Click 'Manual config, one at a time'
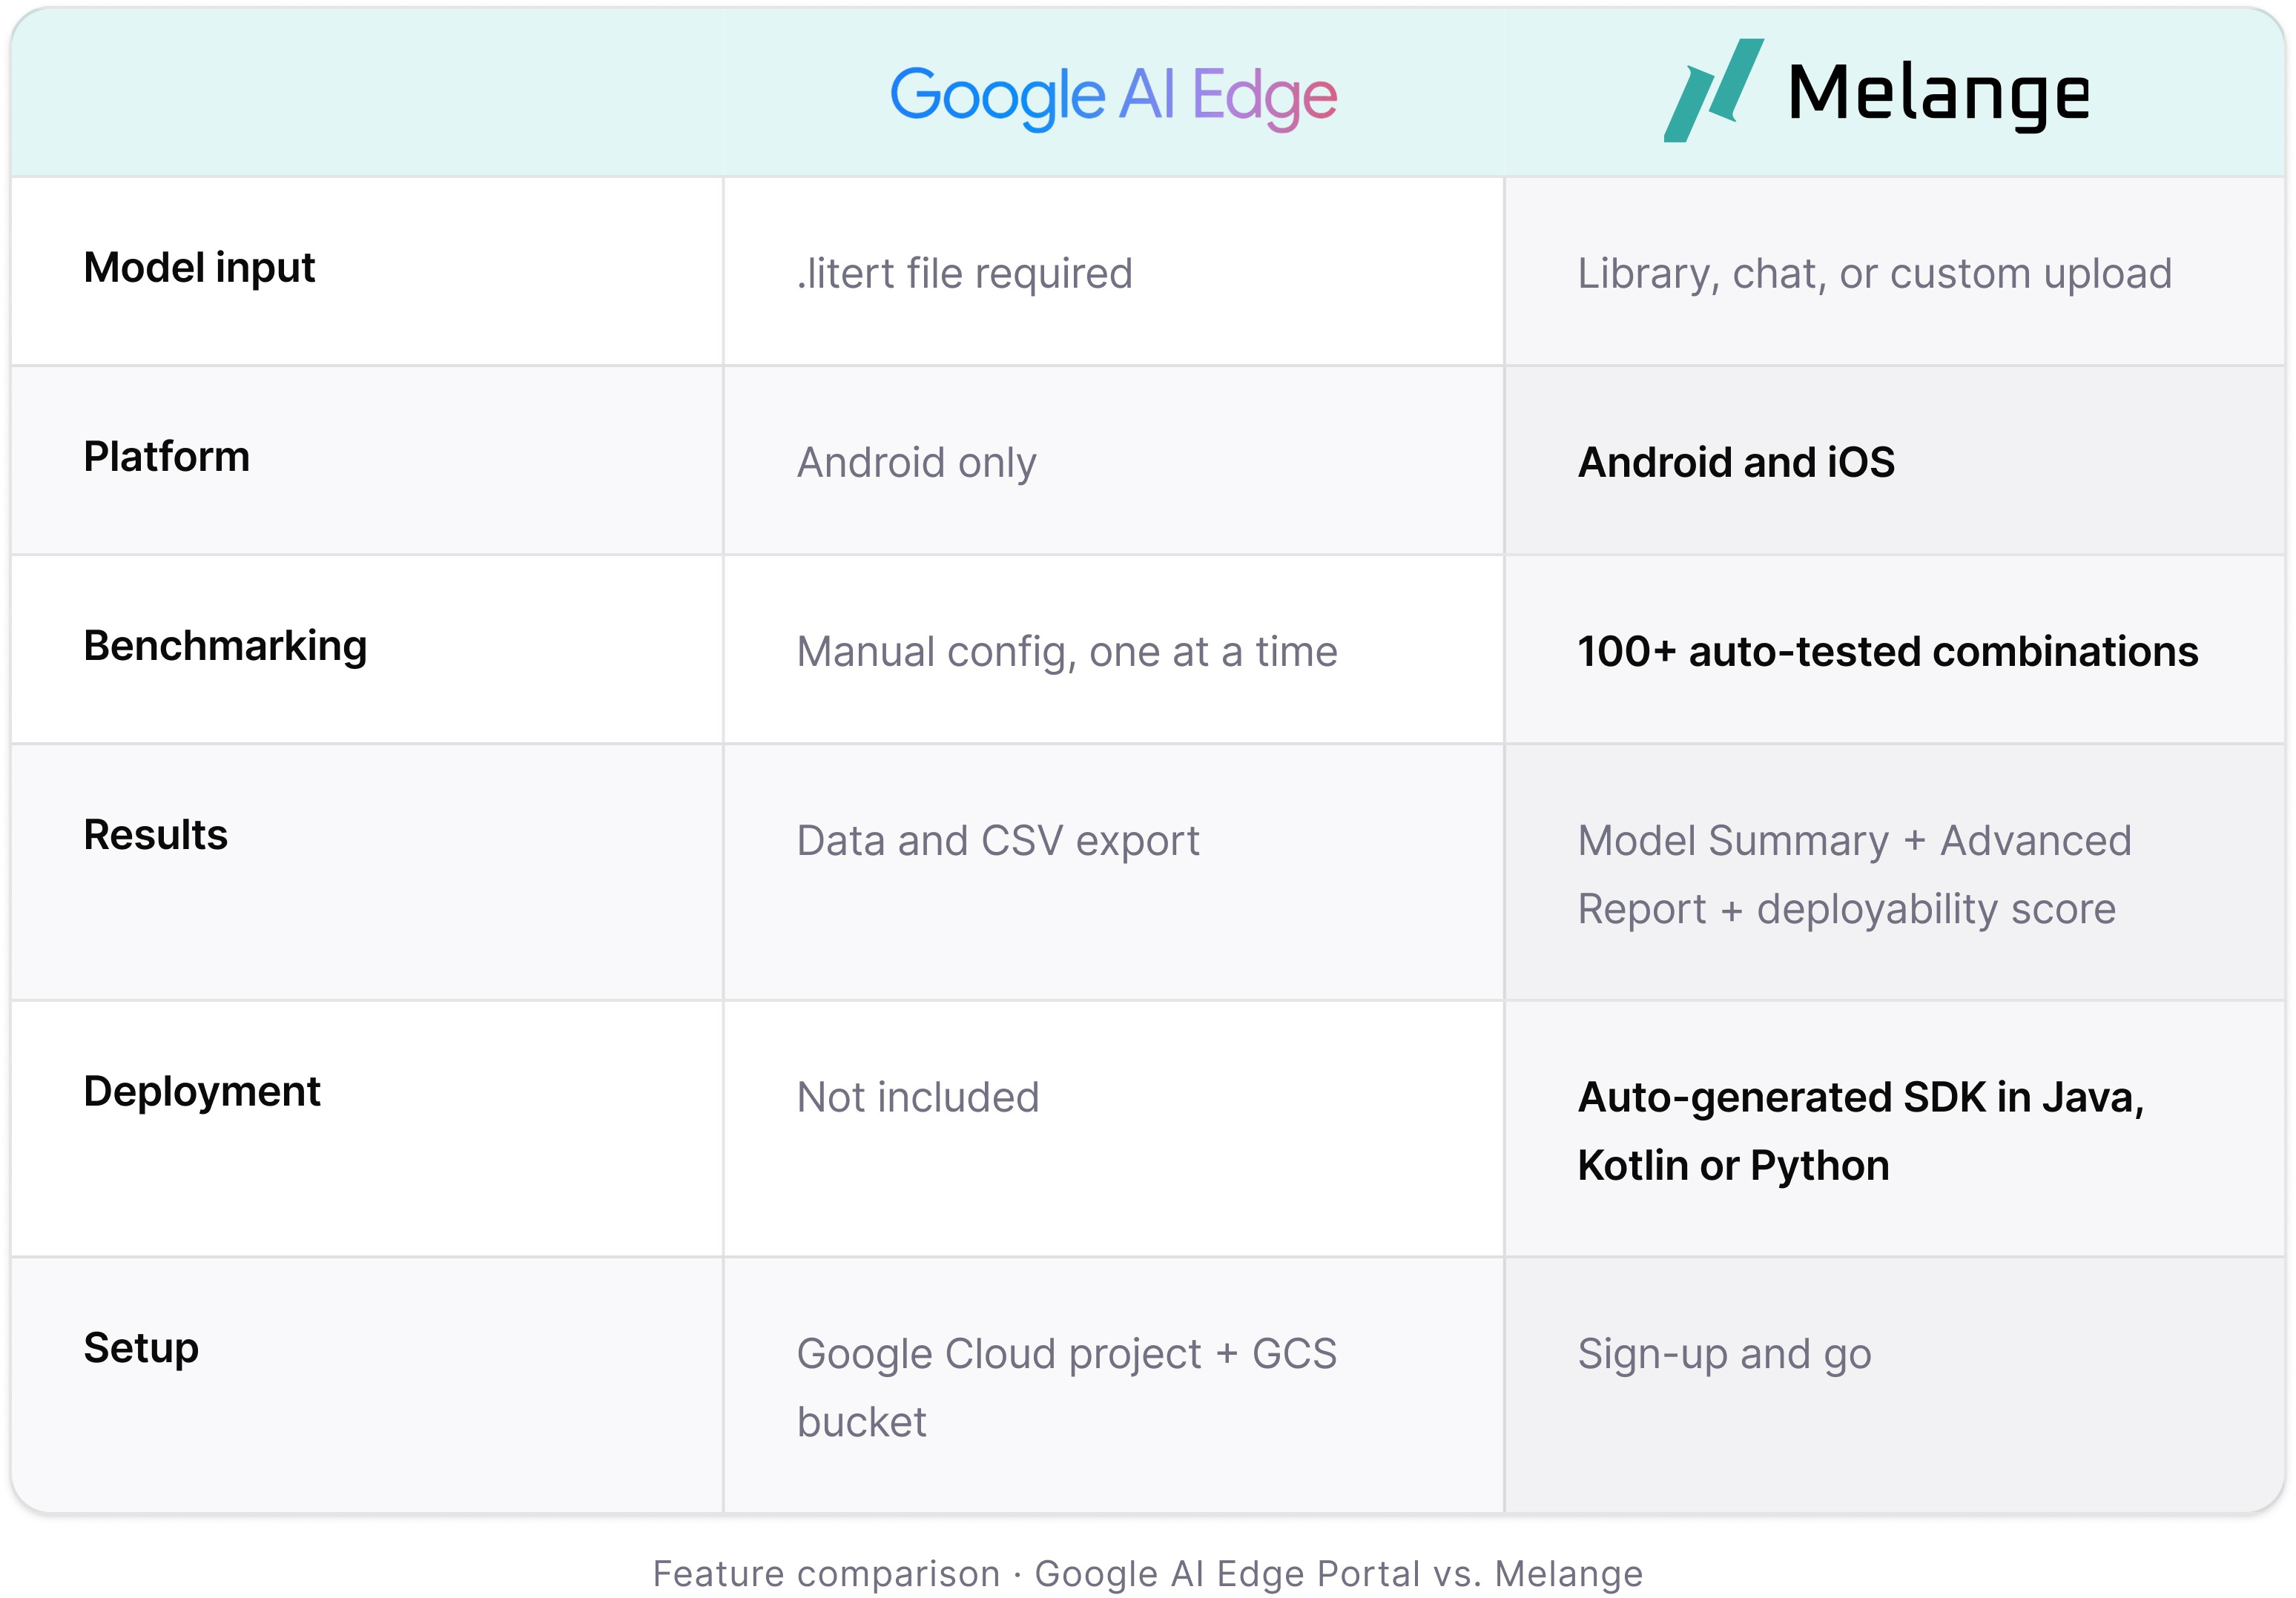 pos(1067,652)
